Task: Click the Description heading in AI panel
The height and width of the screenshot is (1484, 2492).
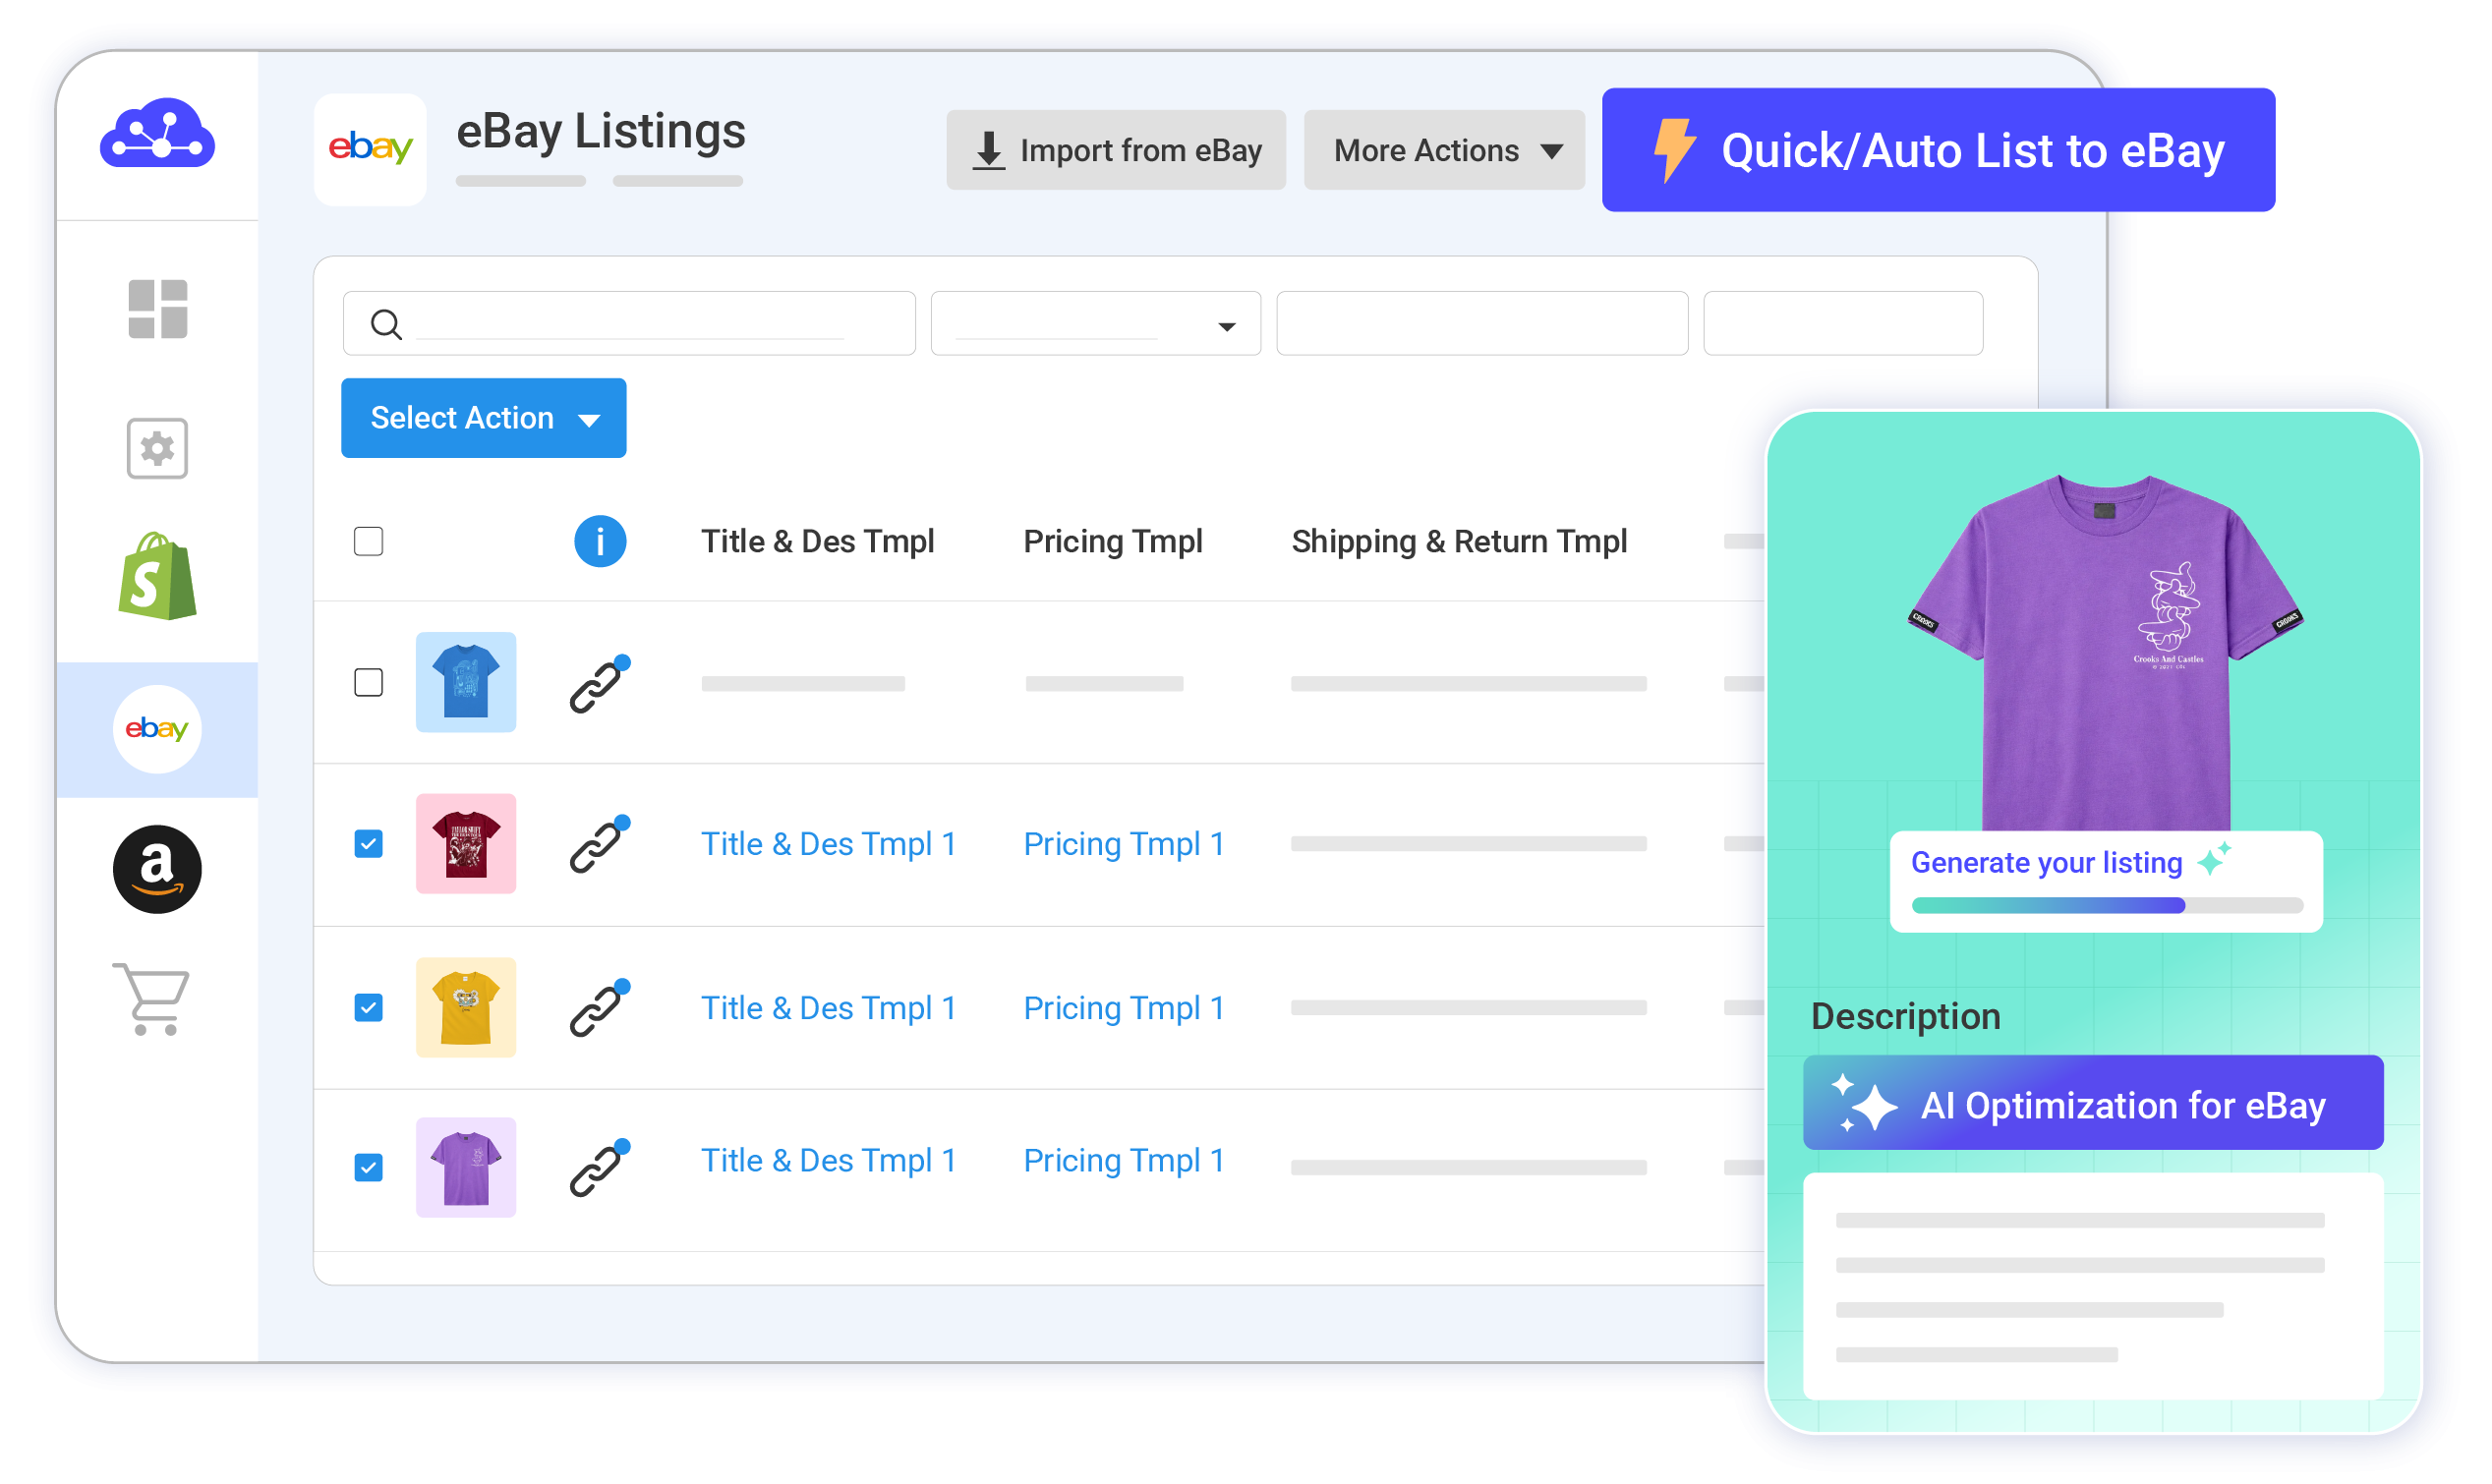Action: [x=1908, y=1017]
